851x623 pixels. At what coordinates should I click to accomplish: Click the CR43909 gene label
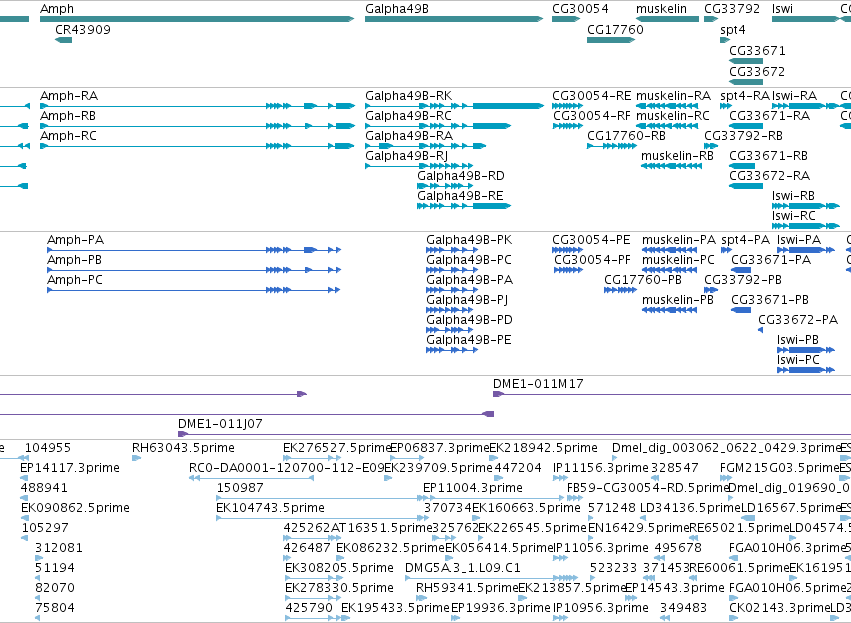[82, 29]
